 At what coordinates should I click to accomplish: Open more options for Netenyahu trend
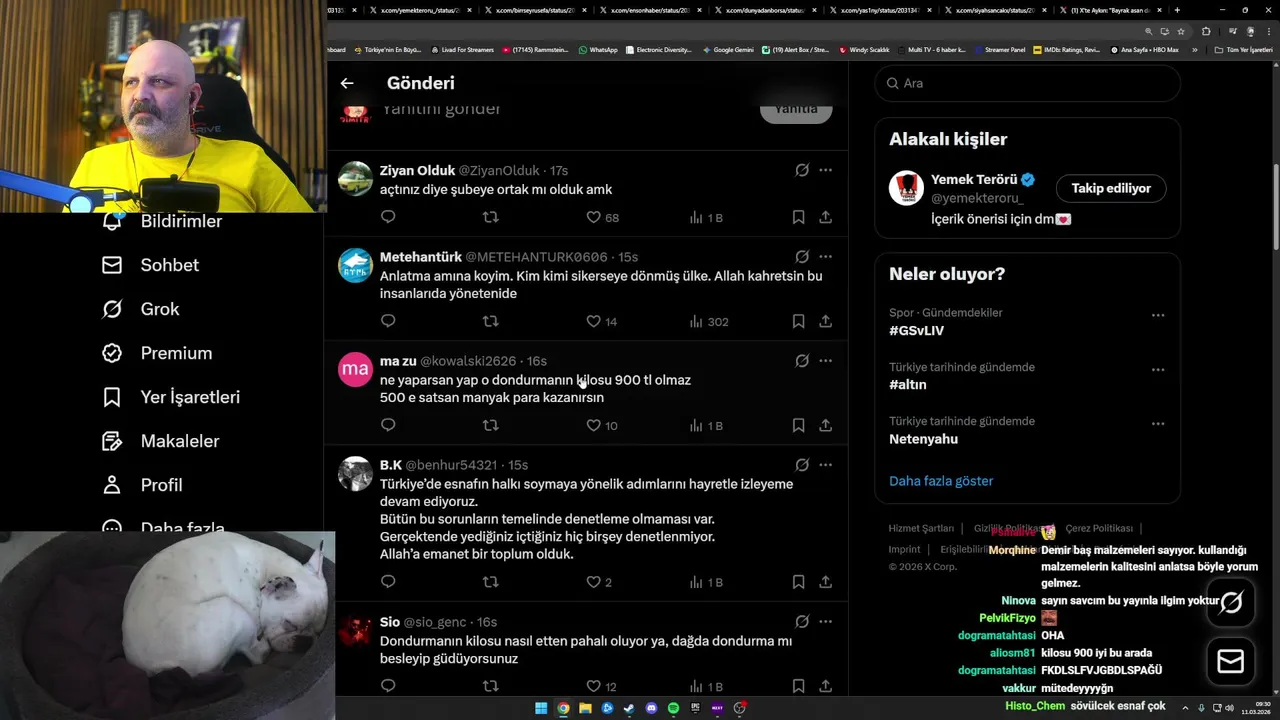[1158, 423]
